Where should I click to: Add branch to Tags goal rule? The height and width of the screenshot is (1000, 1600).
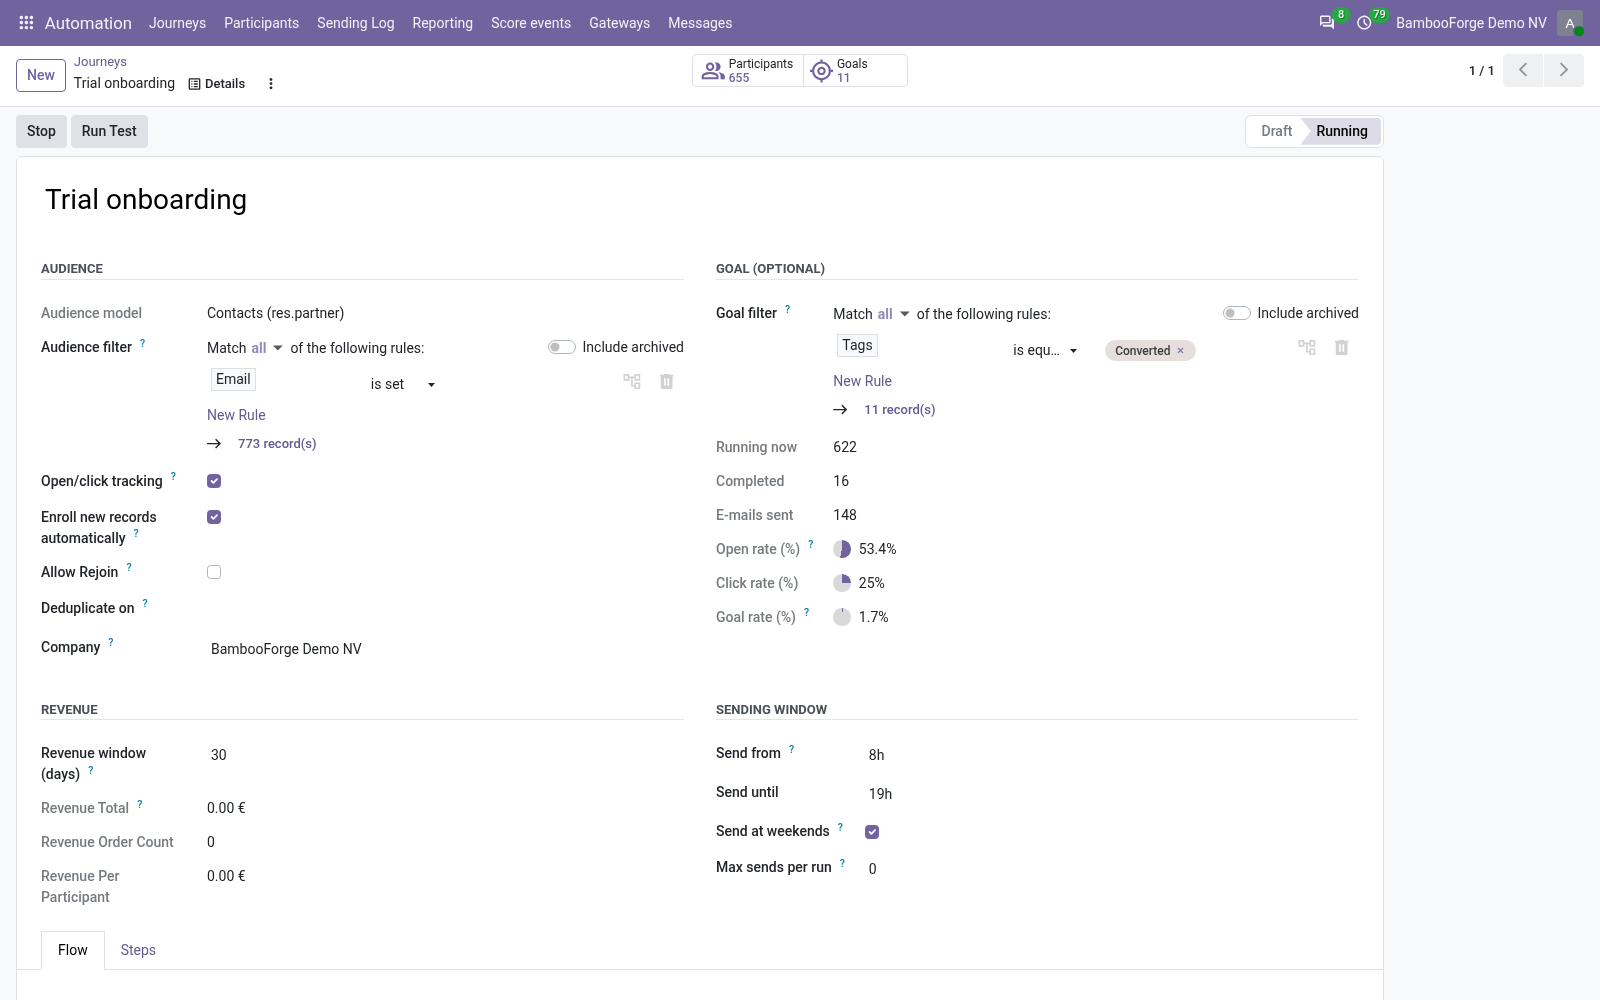click(1307, 347)
